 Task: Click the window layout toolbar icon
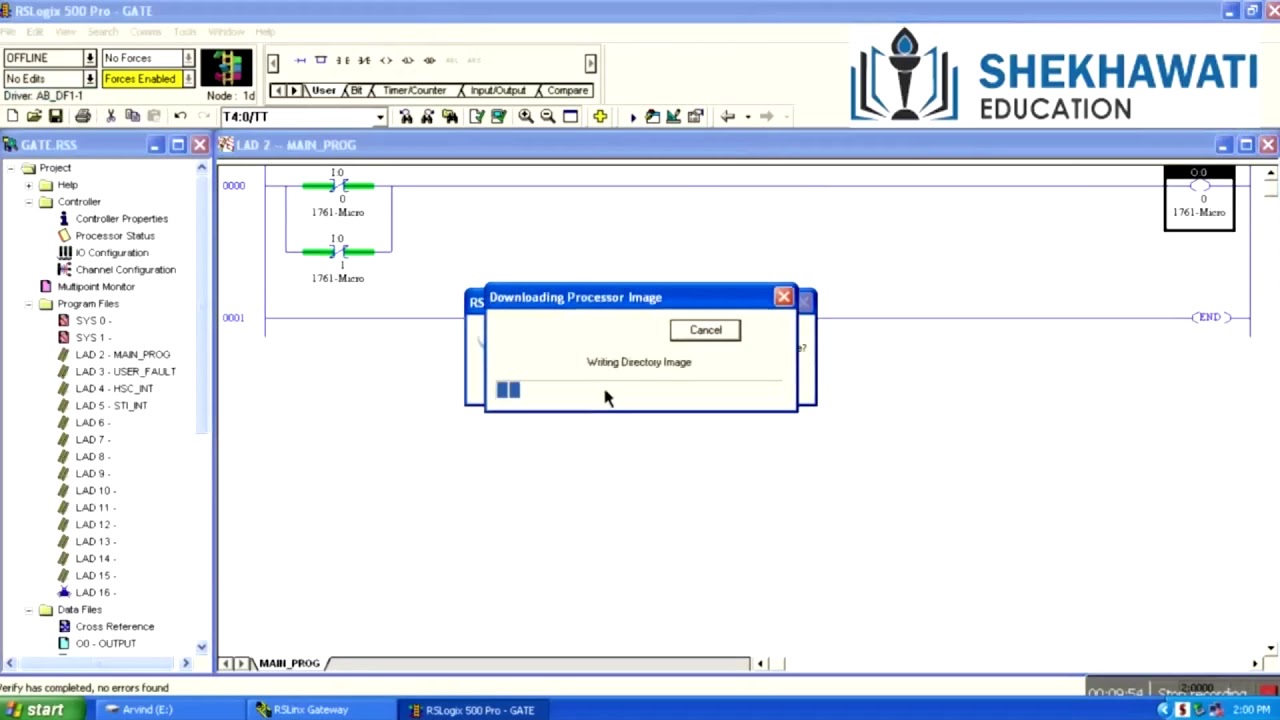tap(570, 117)
